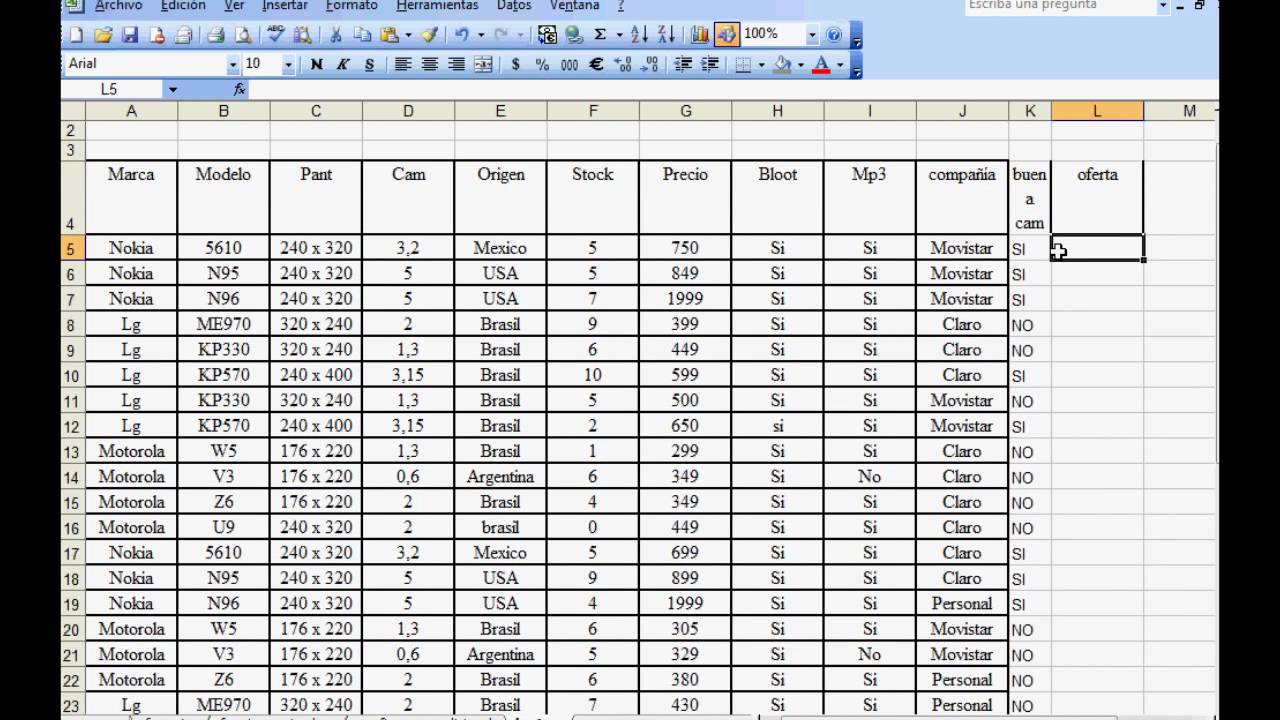Viewport: 1280px width, 720px height.
Task: Apply the fill color paint bucket
Action: tap(781, 64)
